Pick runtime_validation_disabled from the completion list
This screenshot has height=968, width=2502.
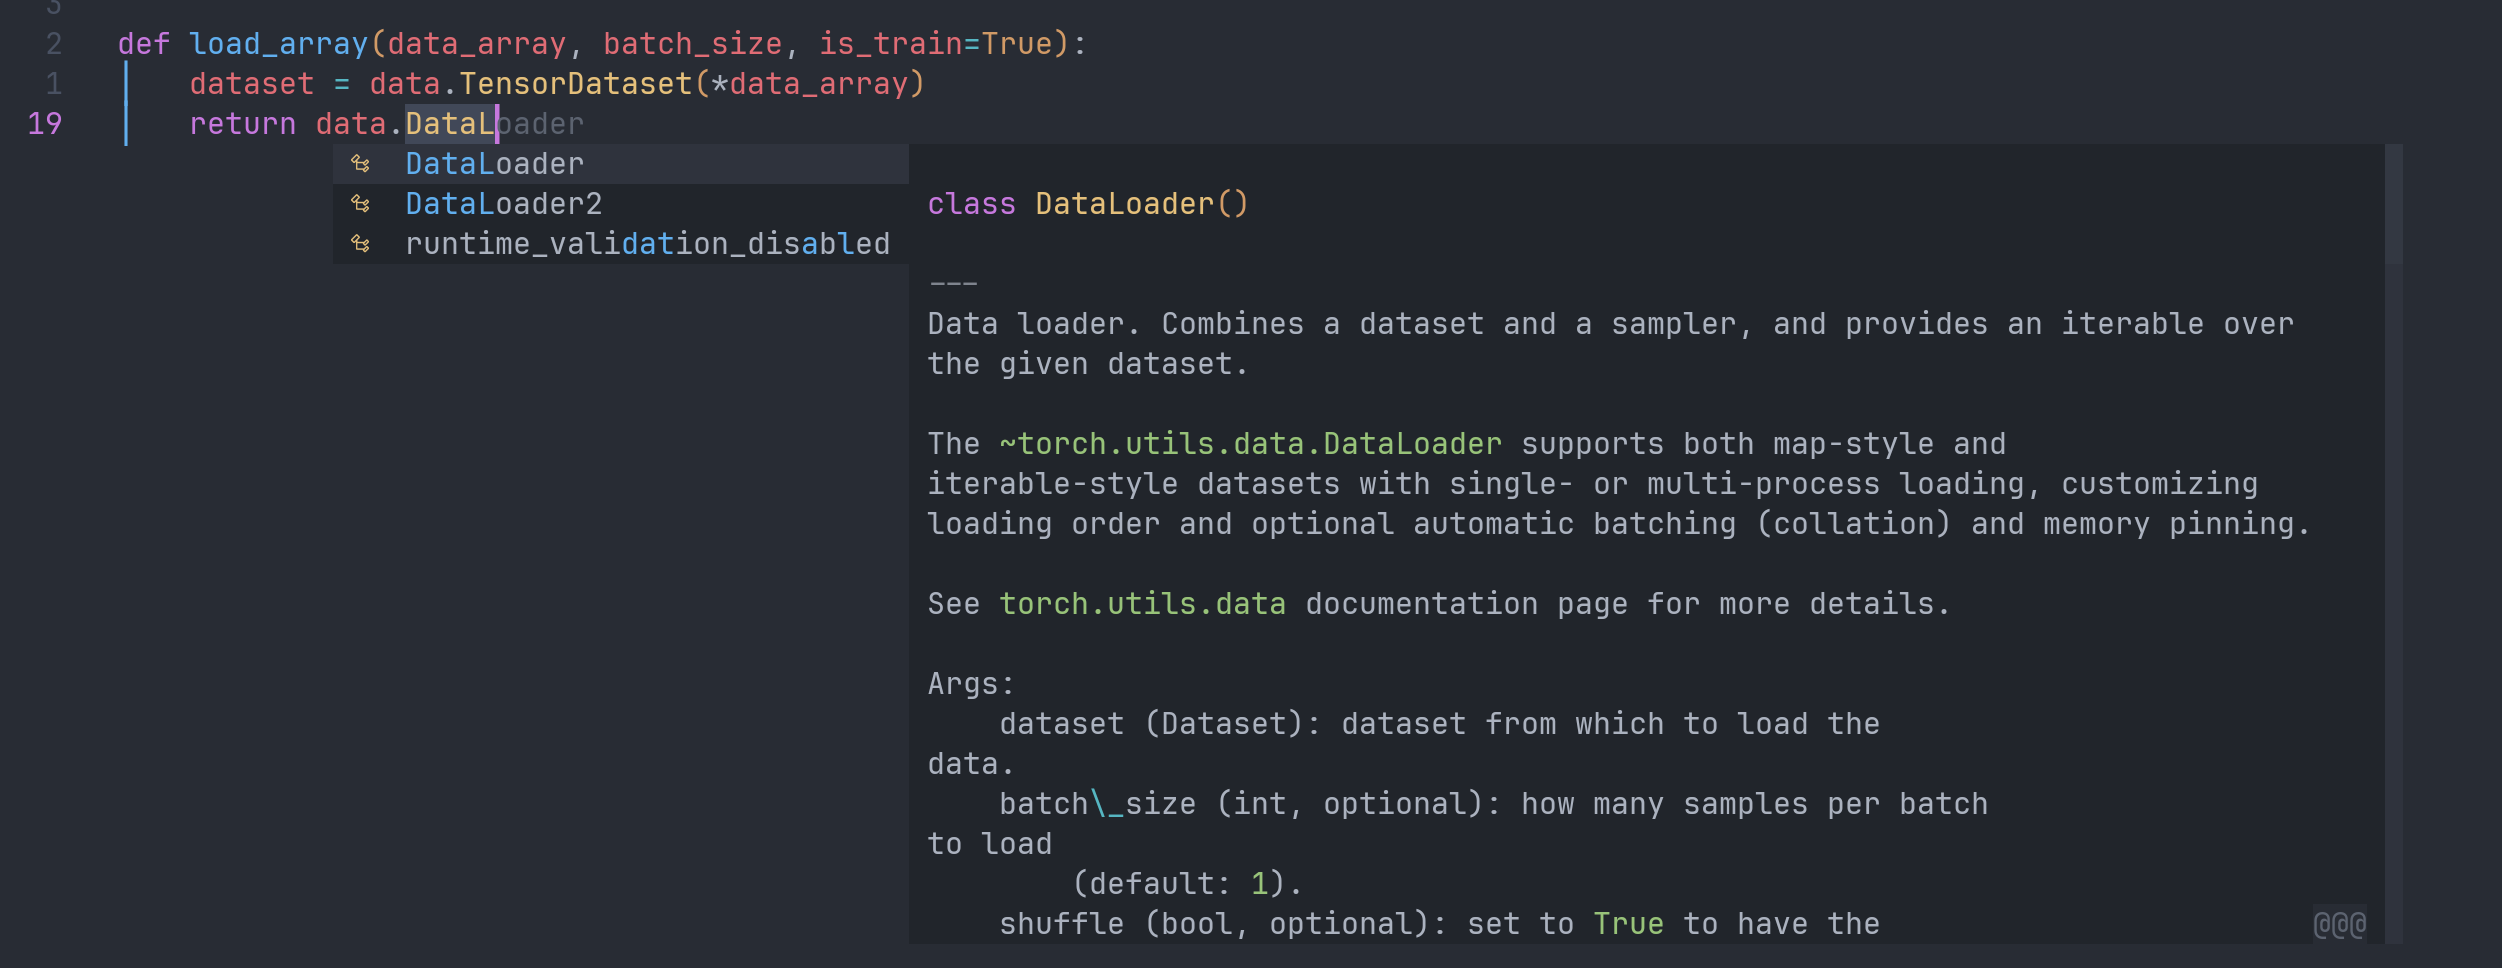click(647, 244)
